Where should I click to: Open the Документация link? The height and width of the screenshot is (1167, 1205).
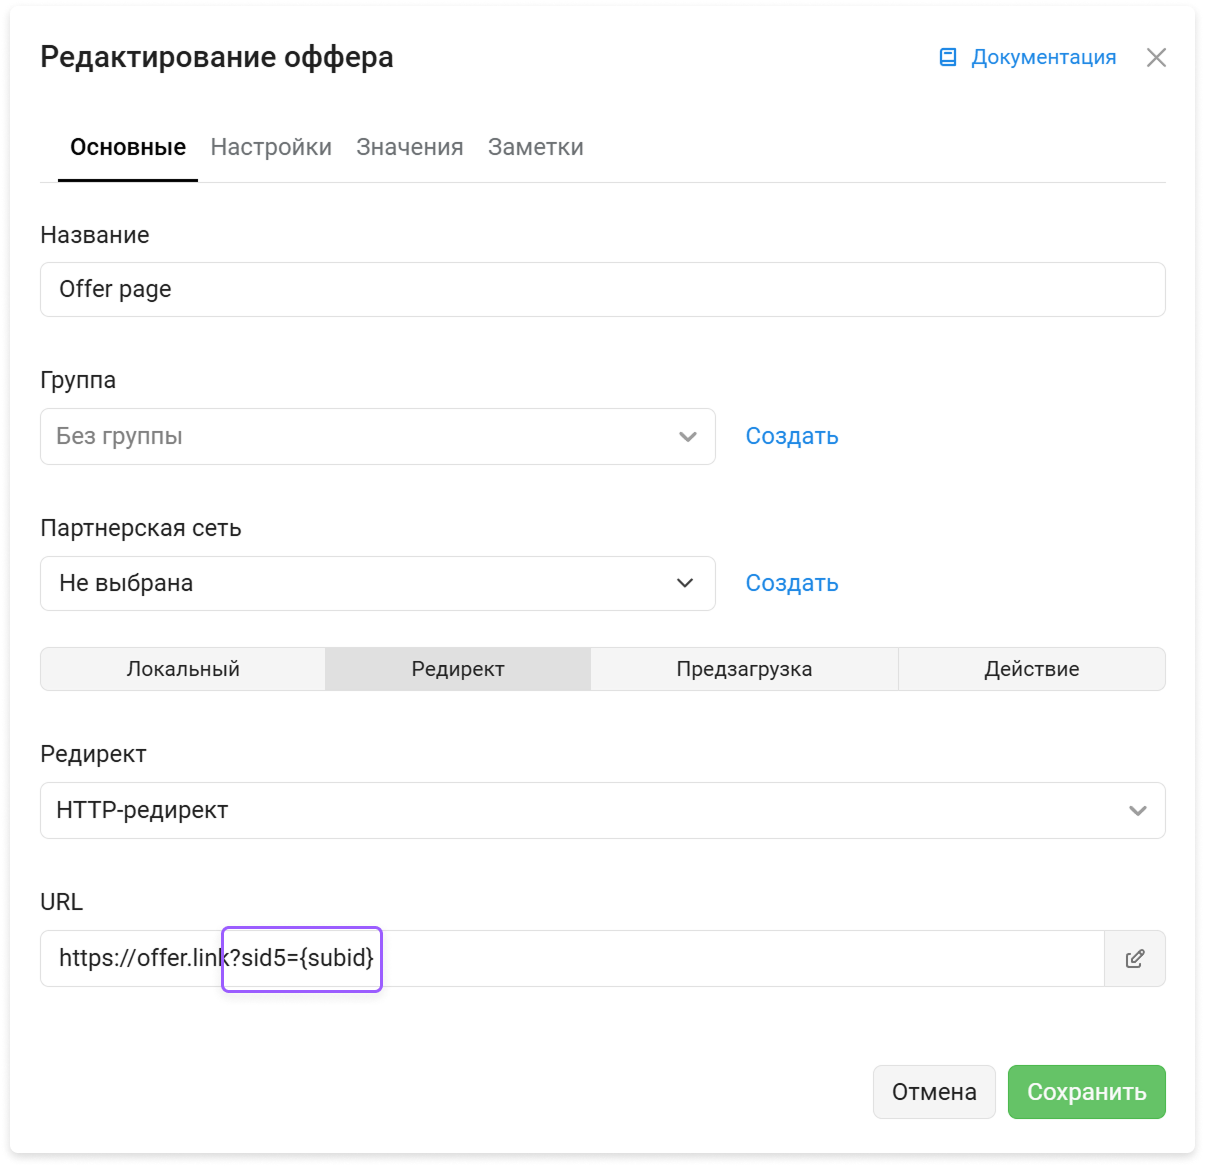tap(1043, 57)
